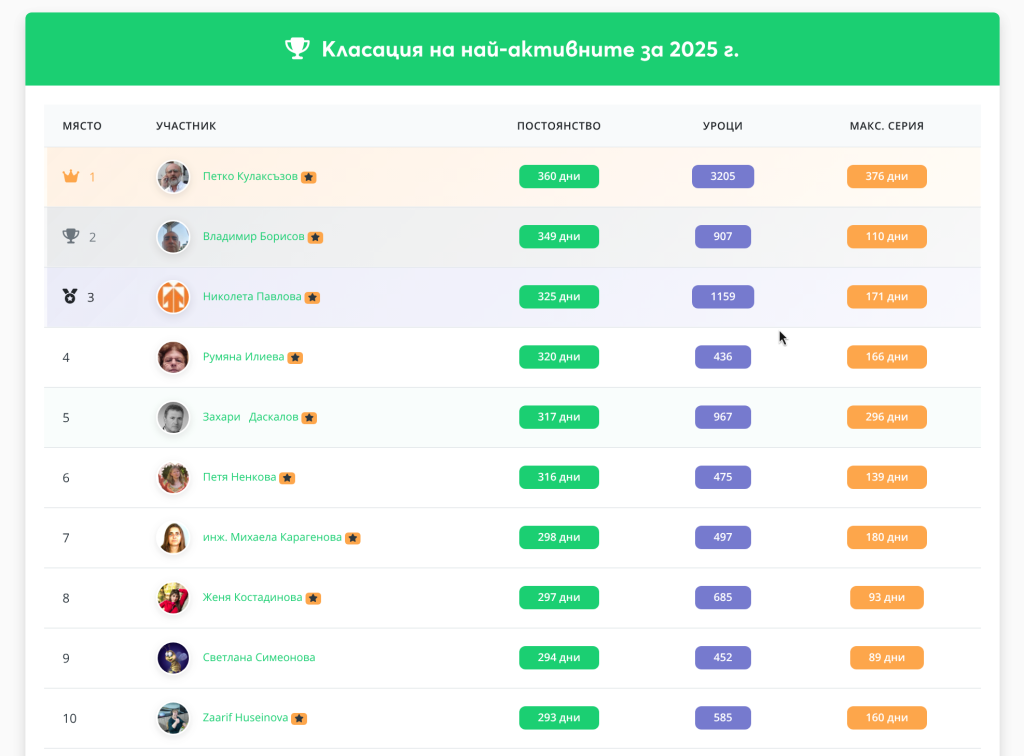Click the star badge next to Петко Кулаксъзов
Image resolution: width=1024 pixels, height=756 pixels.
pyautogui.click(x=309, y=177)
